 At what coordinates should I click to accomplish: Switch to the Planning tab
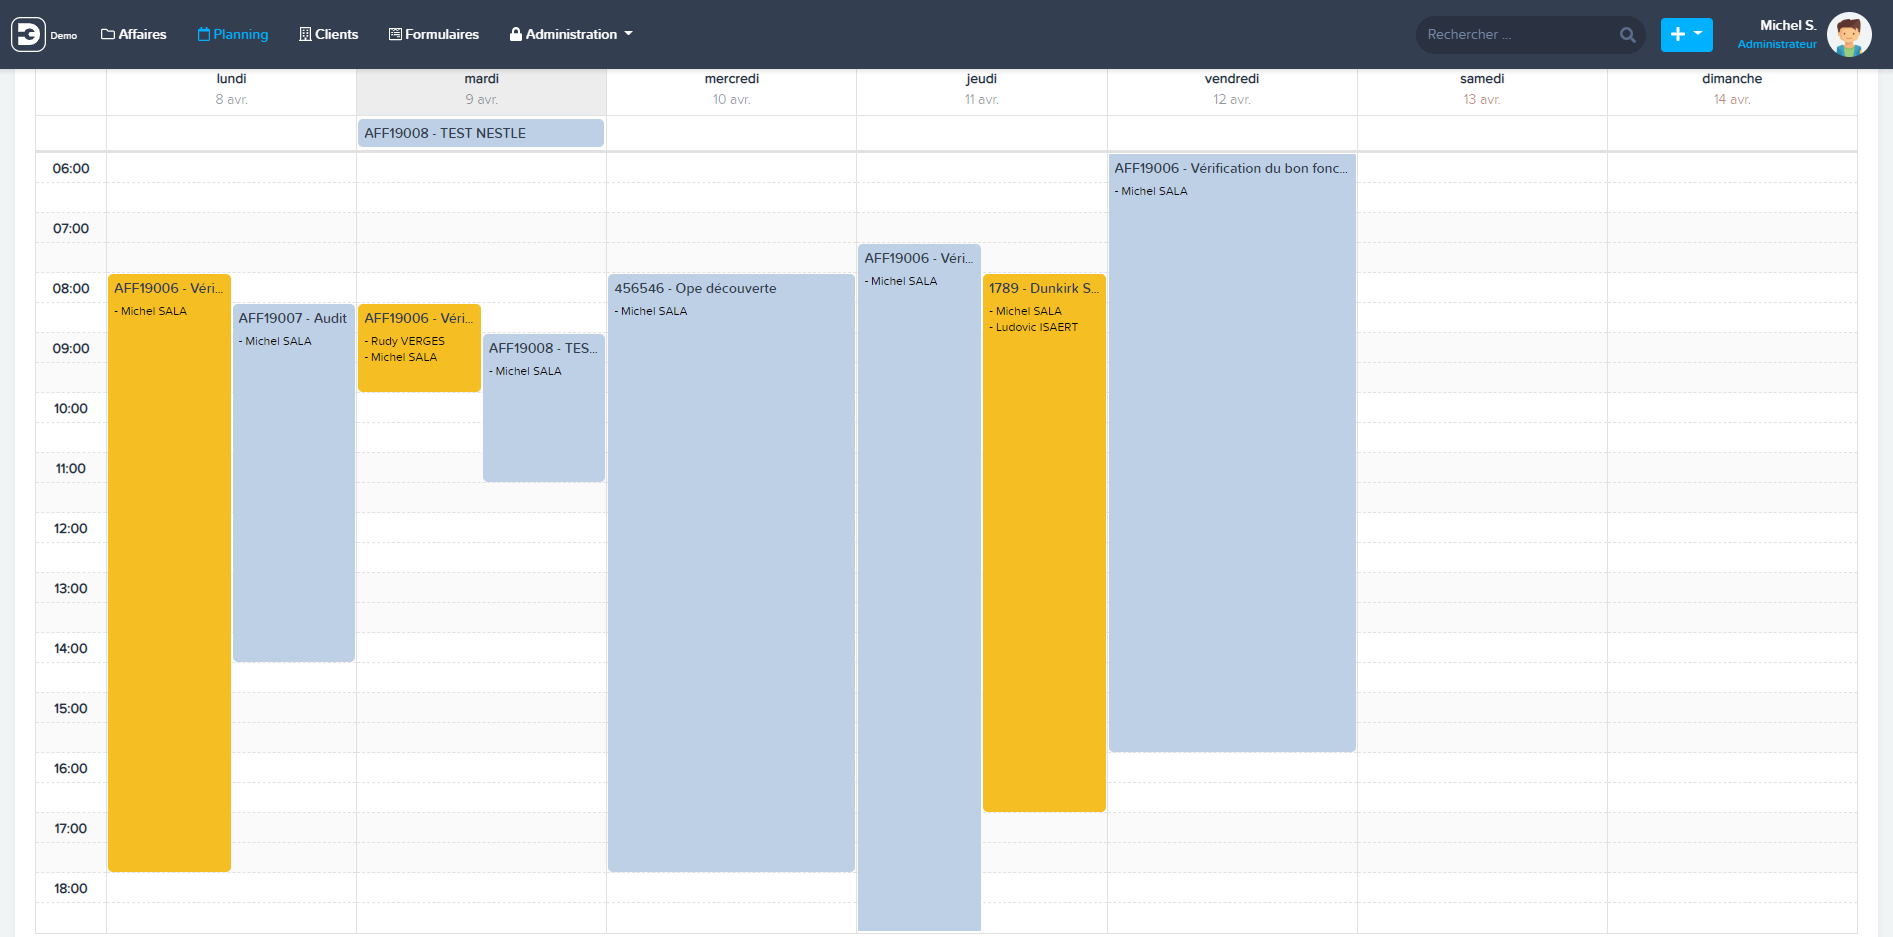pos(233,34)
